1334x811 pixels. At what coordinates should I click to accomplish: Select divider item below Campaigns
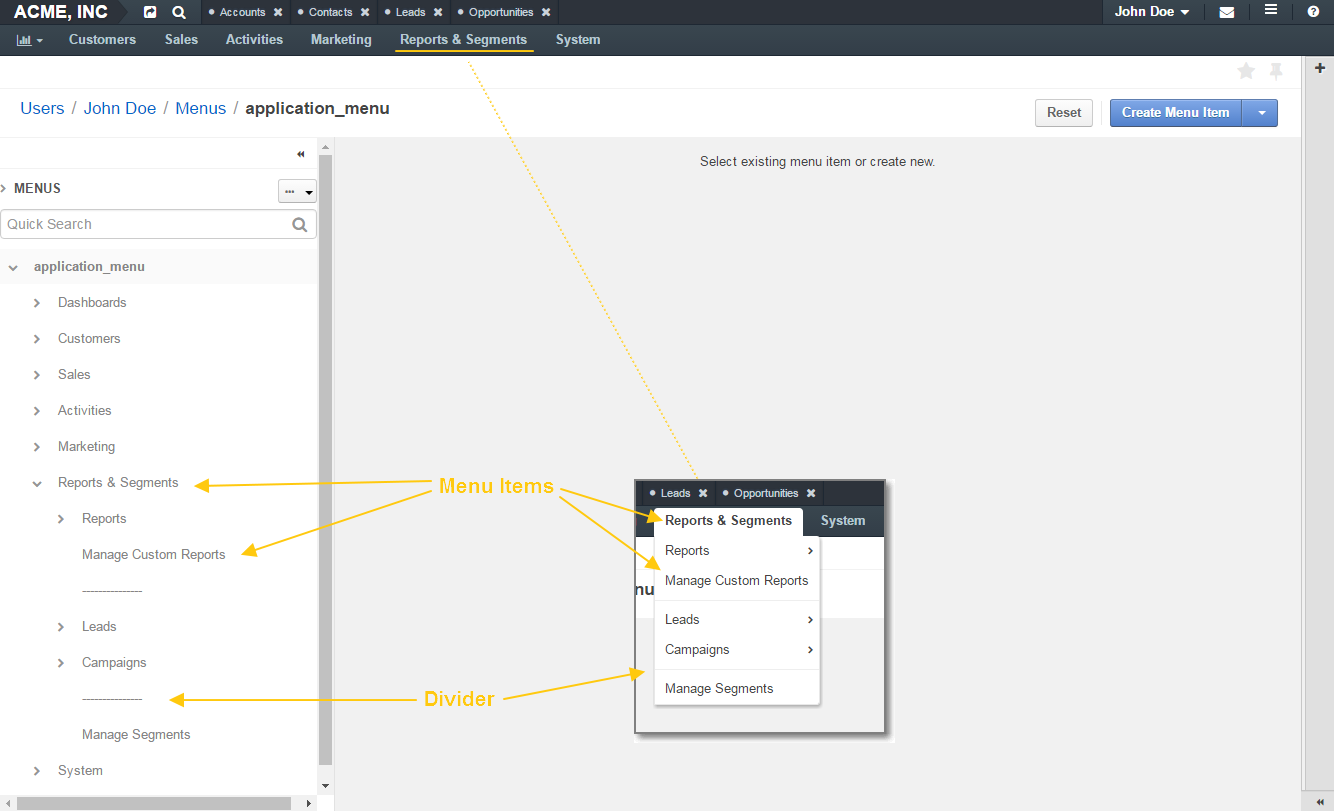[112, 699]
